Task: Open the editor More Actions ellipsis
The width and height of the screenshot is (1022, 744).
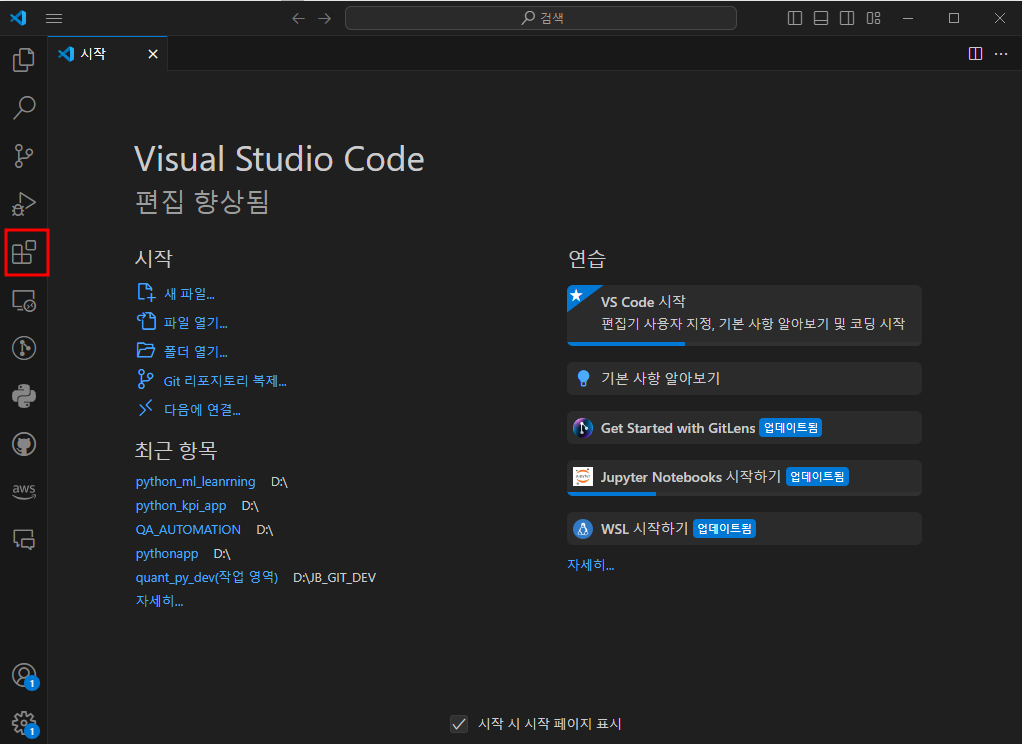Action: [x=1001, y=53]
